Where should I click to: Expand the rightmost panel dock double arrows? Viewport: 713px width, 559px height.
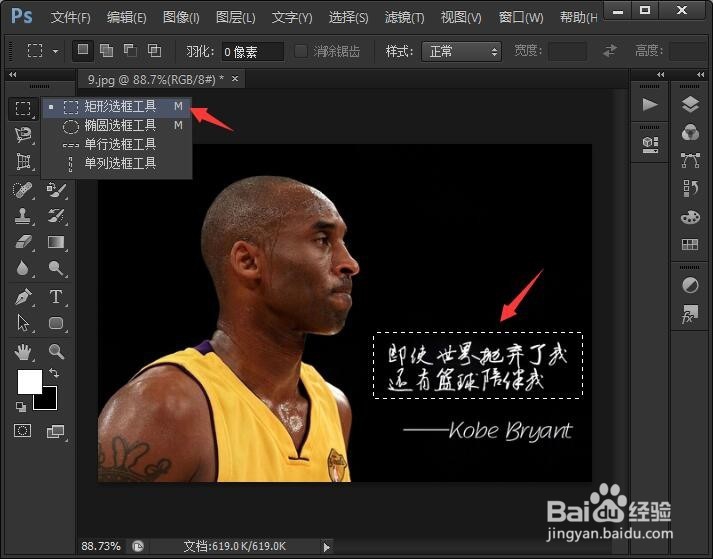click(x=700, y=75)
